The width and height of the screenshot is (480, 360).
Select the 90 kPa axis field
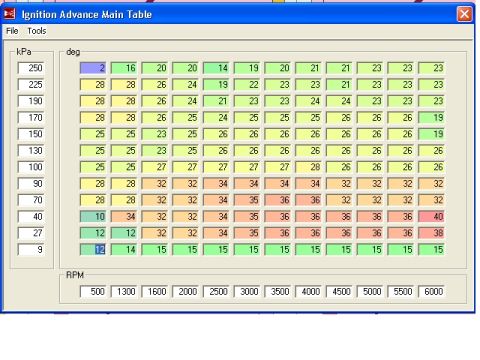click(31, 183)
